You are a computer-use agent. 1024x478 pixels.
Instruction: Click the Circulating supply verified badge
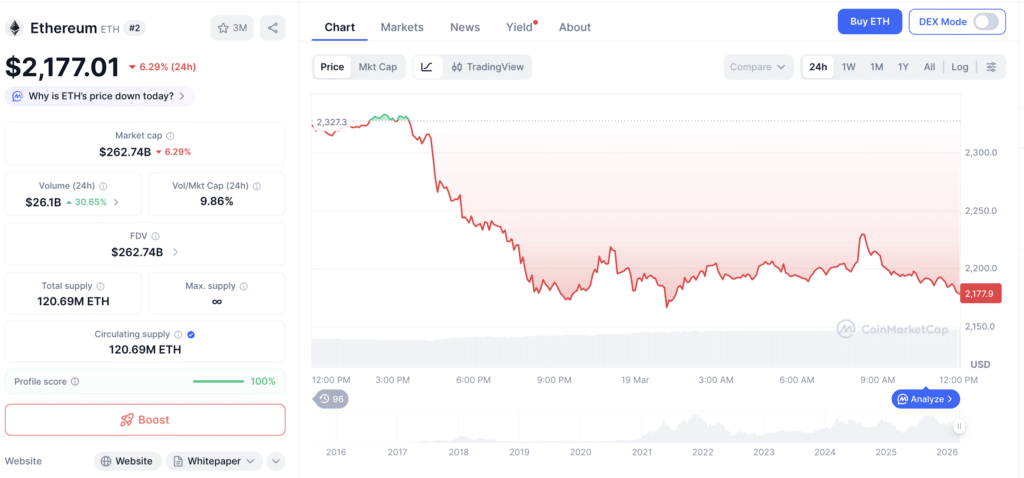click(x=191, y=335)
